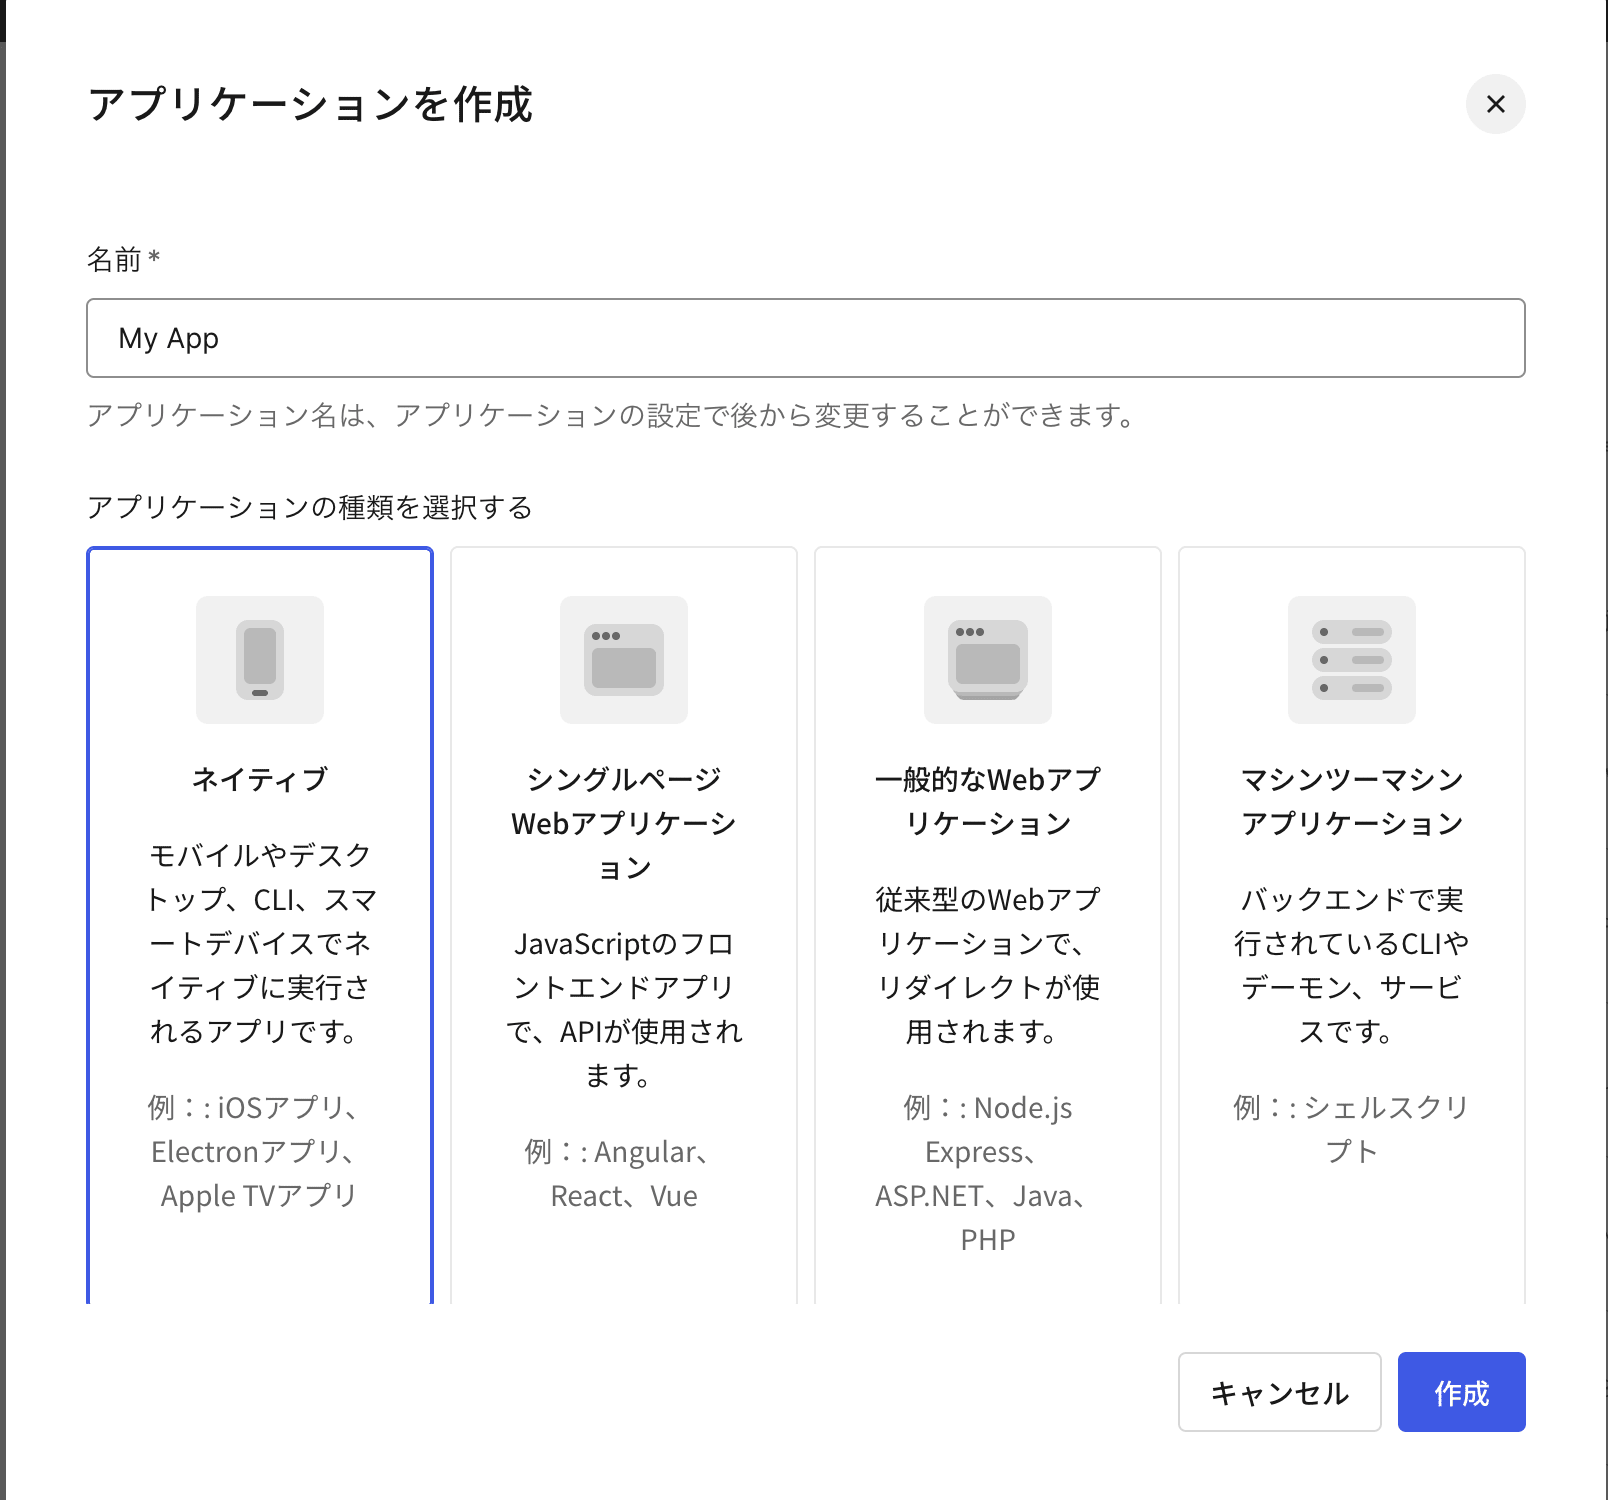Select the シングルページWeb browser window icon
Image resolution: width=1608 pixels, height=1500 pixels.
point(624,660)
